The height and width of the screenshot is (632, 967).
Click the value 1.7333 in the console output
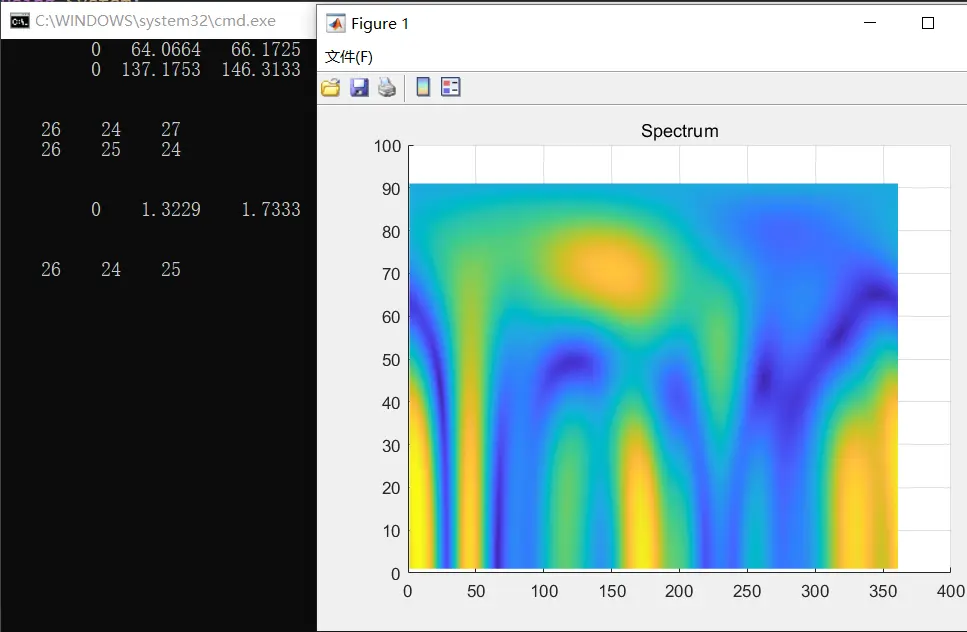[x=271, y=210]
